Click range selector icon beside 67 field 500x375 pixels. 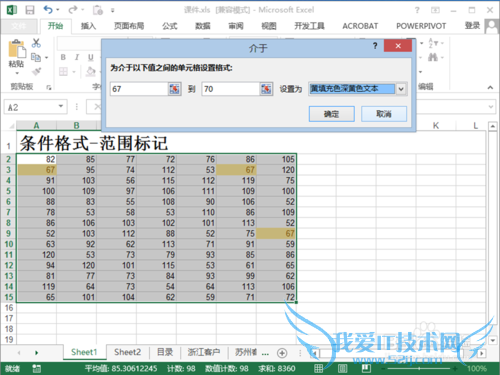click(174, 89)
